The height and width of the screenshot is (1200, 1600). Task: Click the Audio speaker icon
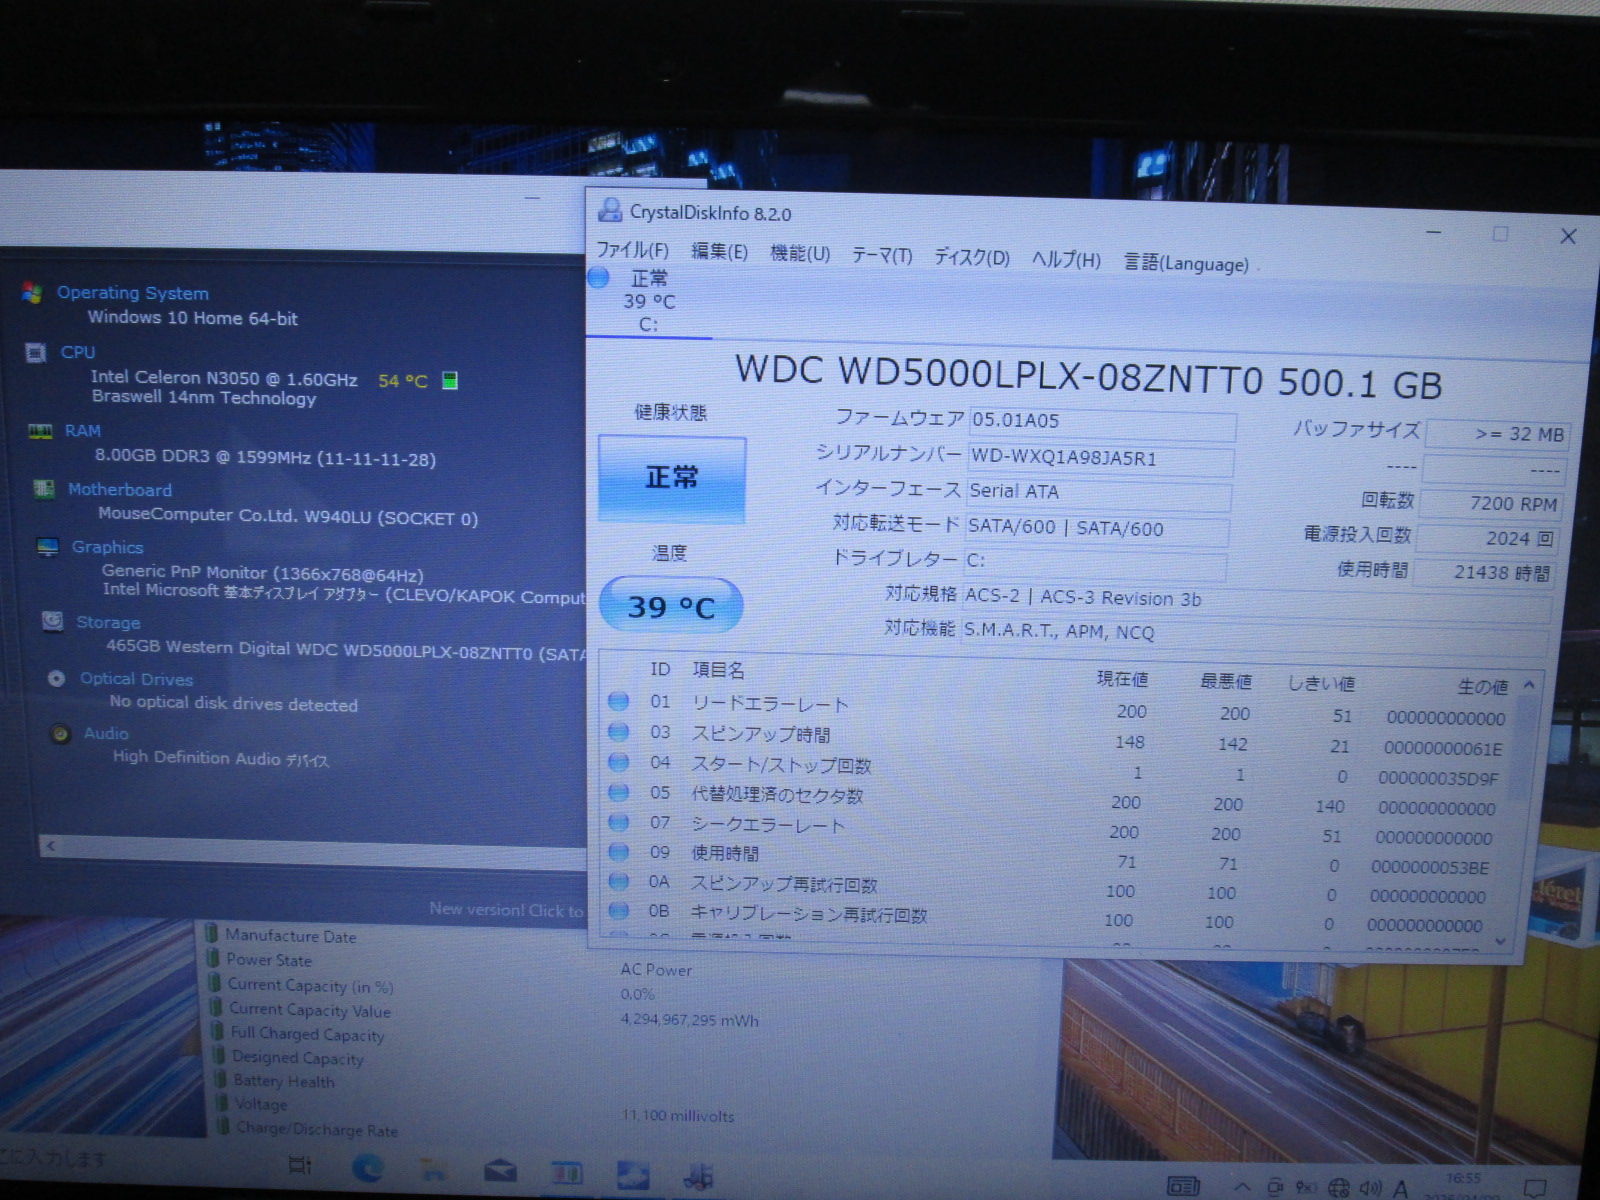pos(61,733)
